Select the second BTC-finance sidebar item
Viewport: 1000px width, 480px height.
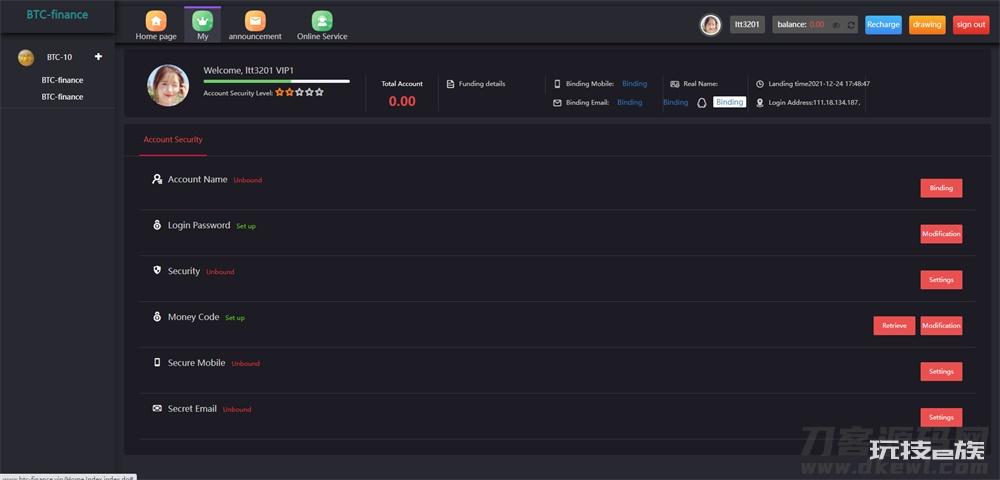coord(62,97)
